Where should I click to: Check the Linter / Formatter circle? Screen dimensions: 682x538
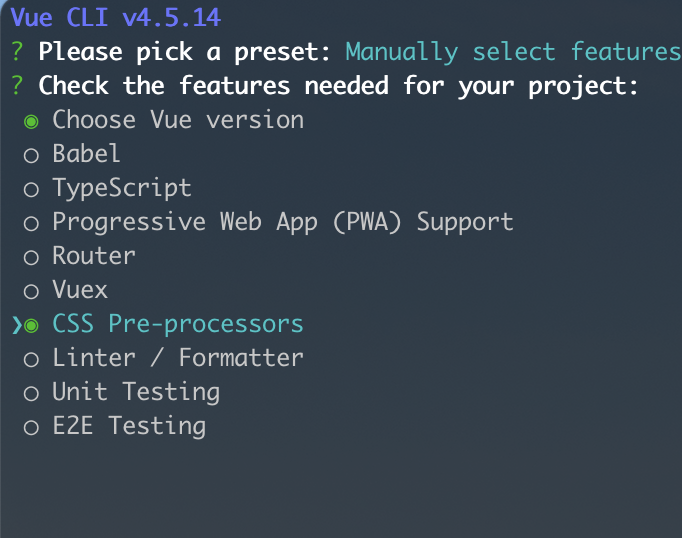pyautogui.click(x=31, y=359)
